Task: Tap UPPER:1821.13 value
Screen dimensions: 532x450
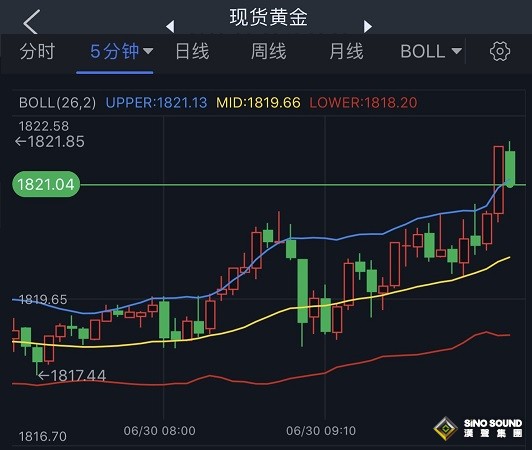Action: [156, 103]
